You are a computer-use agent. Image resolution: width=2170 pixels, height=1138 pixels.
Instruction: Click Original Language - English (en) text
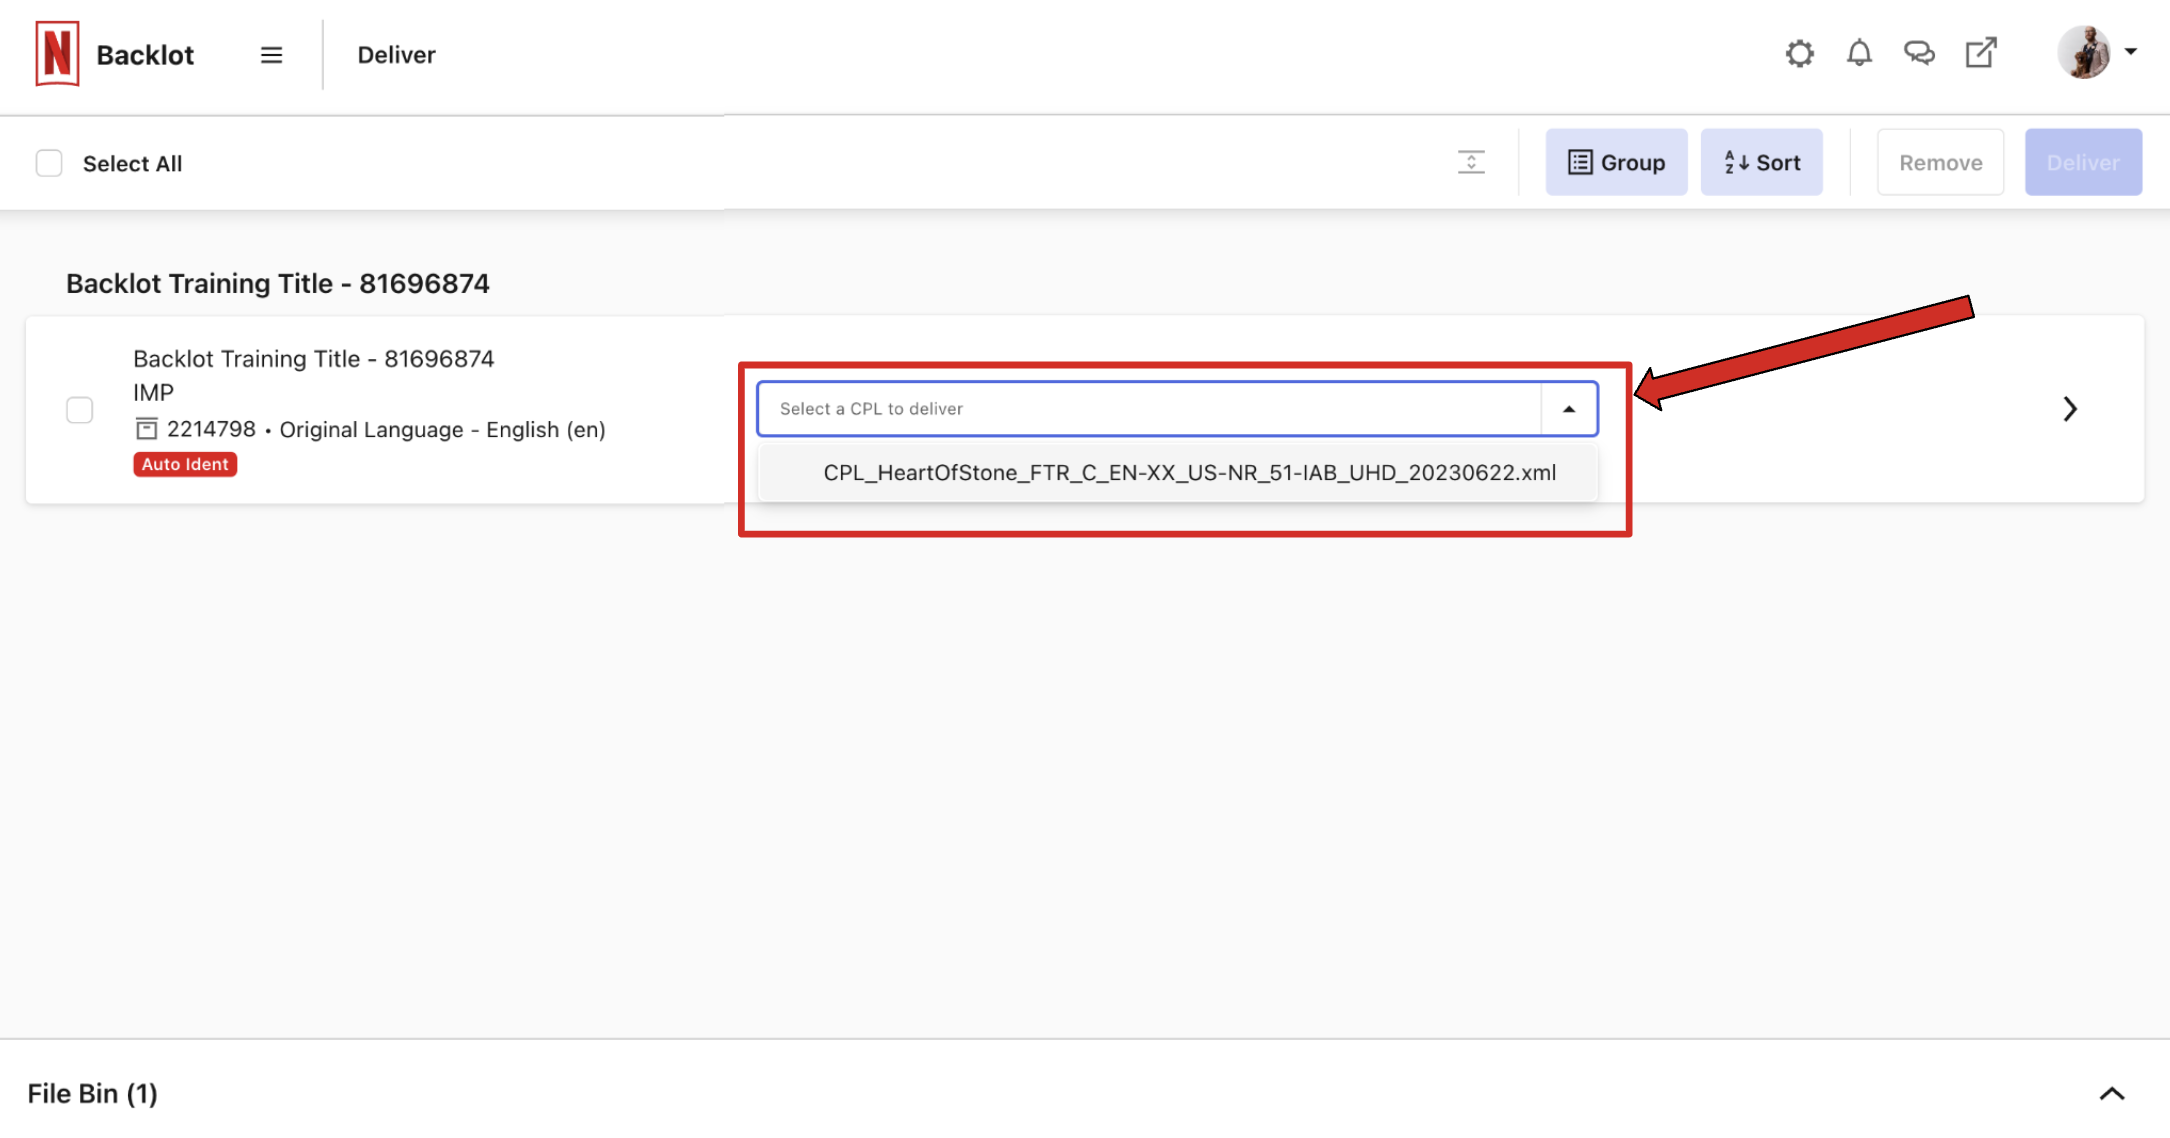(x=443, y=430)
